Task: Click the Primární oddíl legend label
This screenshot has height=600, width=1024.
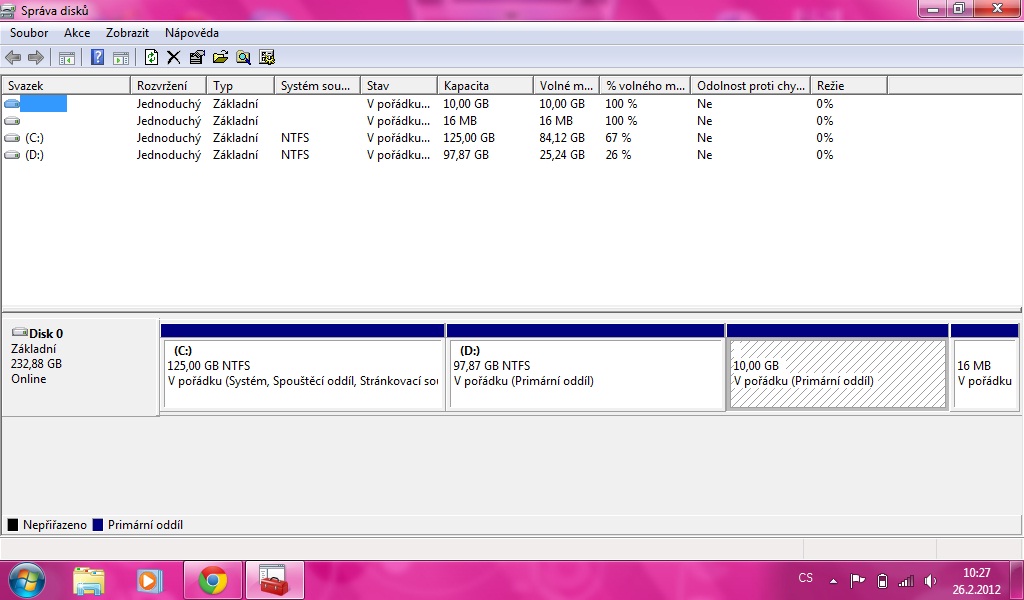Action: pyautogui.click(x=145, y=525)
